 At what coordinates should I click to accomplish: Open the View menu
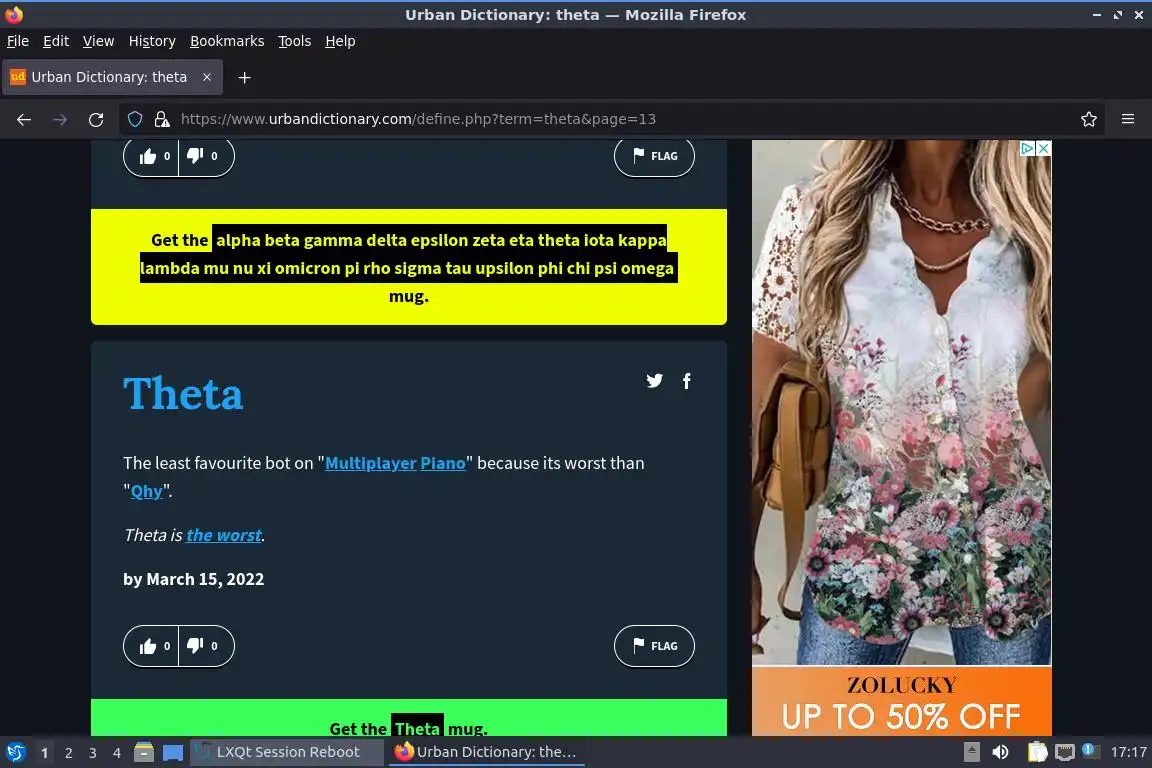coord(98,41)
